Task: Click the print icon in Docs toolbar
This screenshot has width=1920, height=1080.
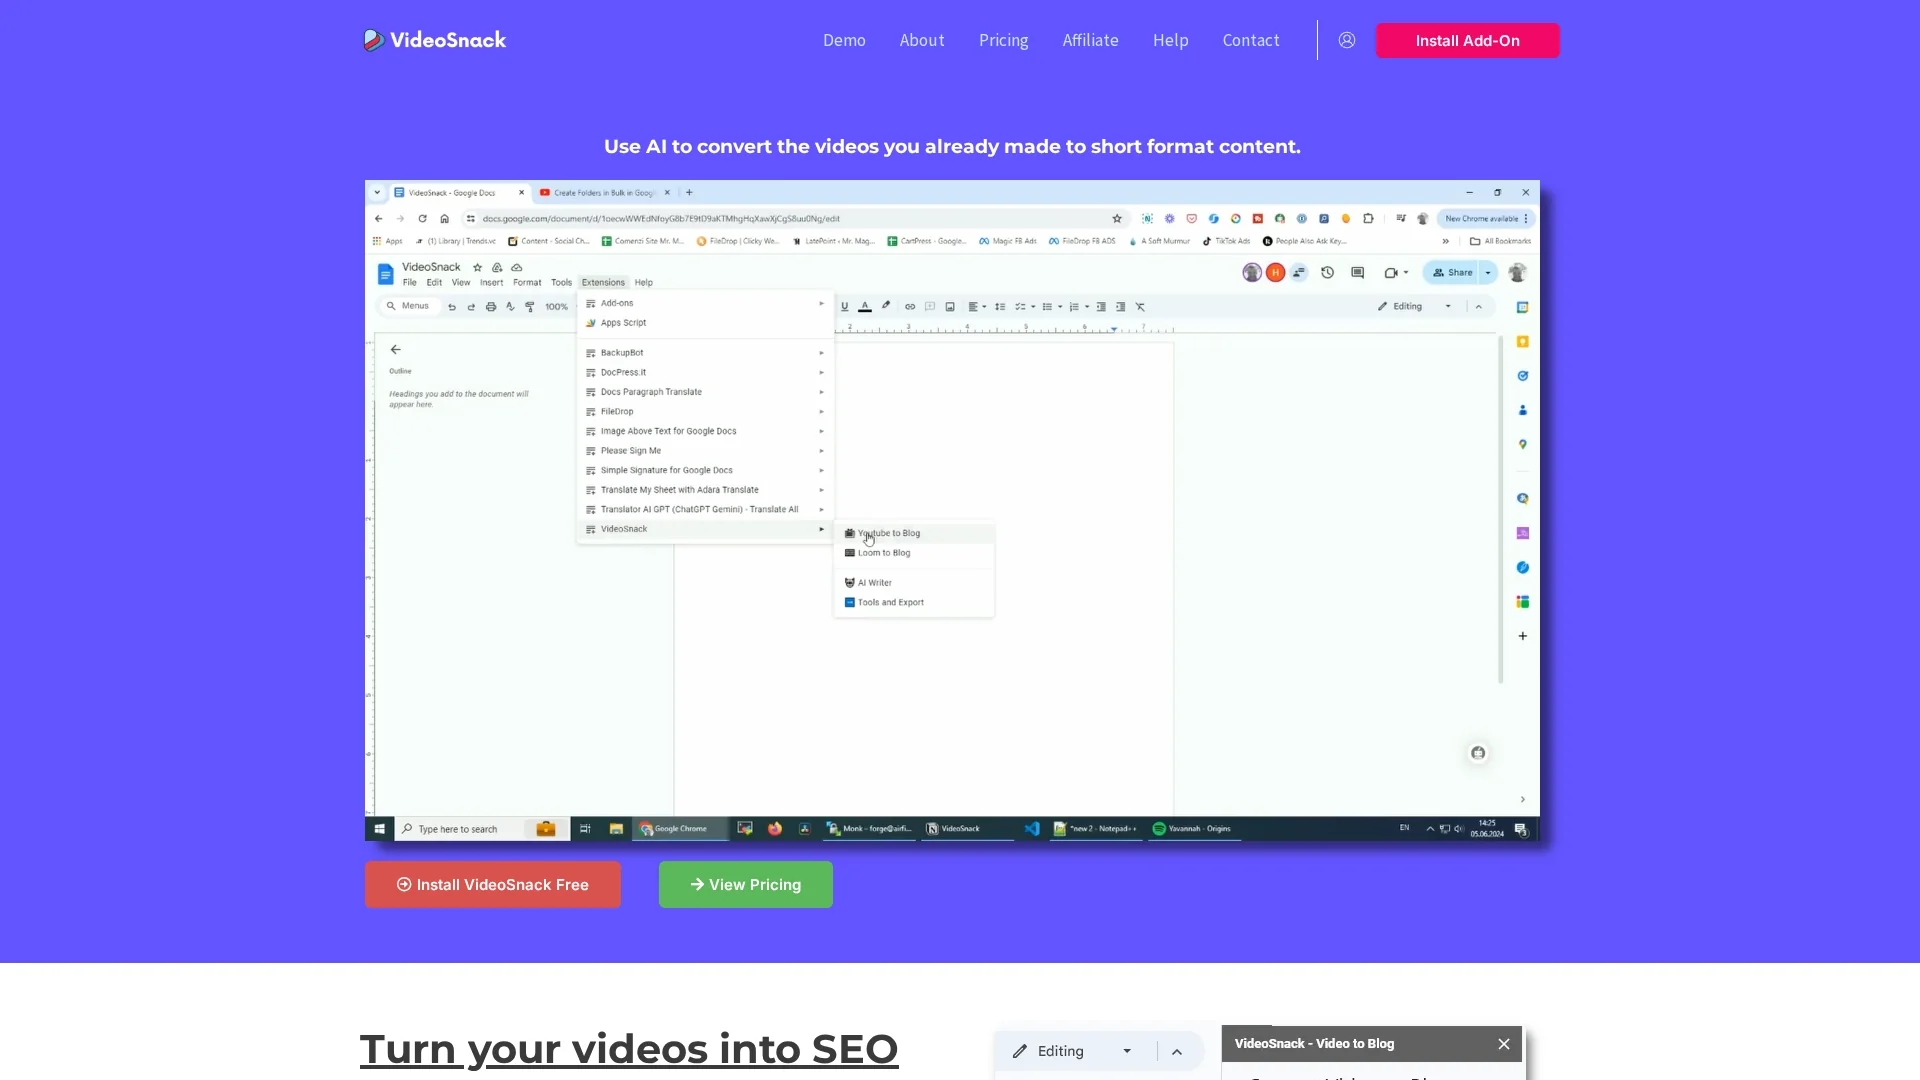Action: click(490, 307)
